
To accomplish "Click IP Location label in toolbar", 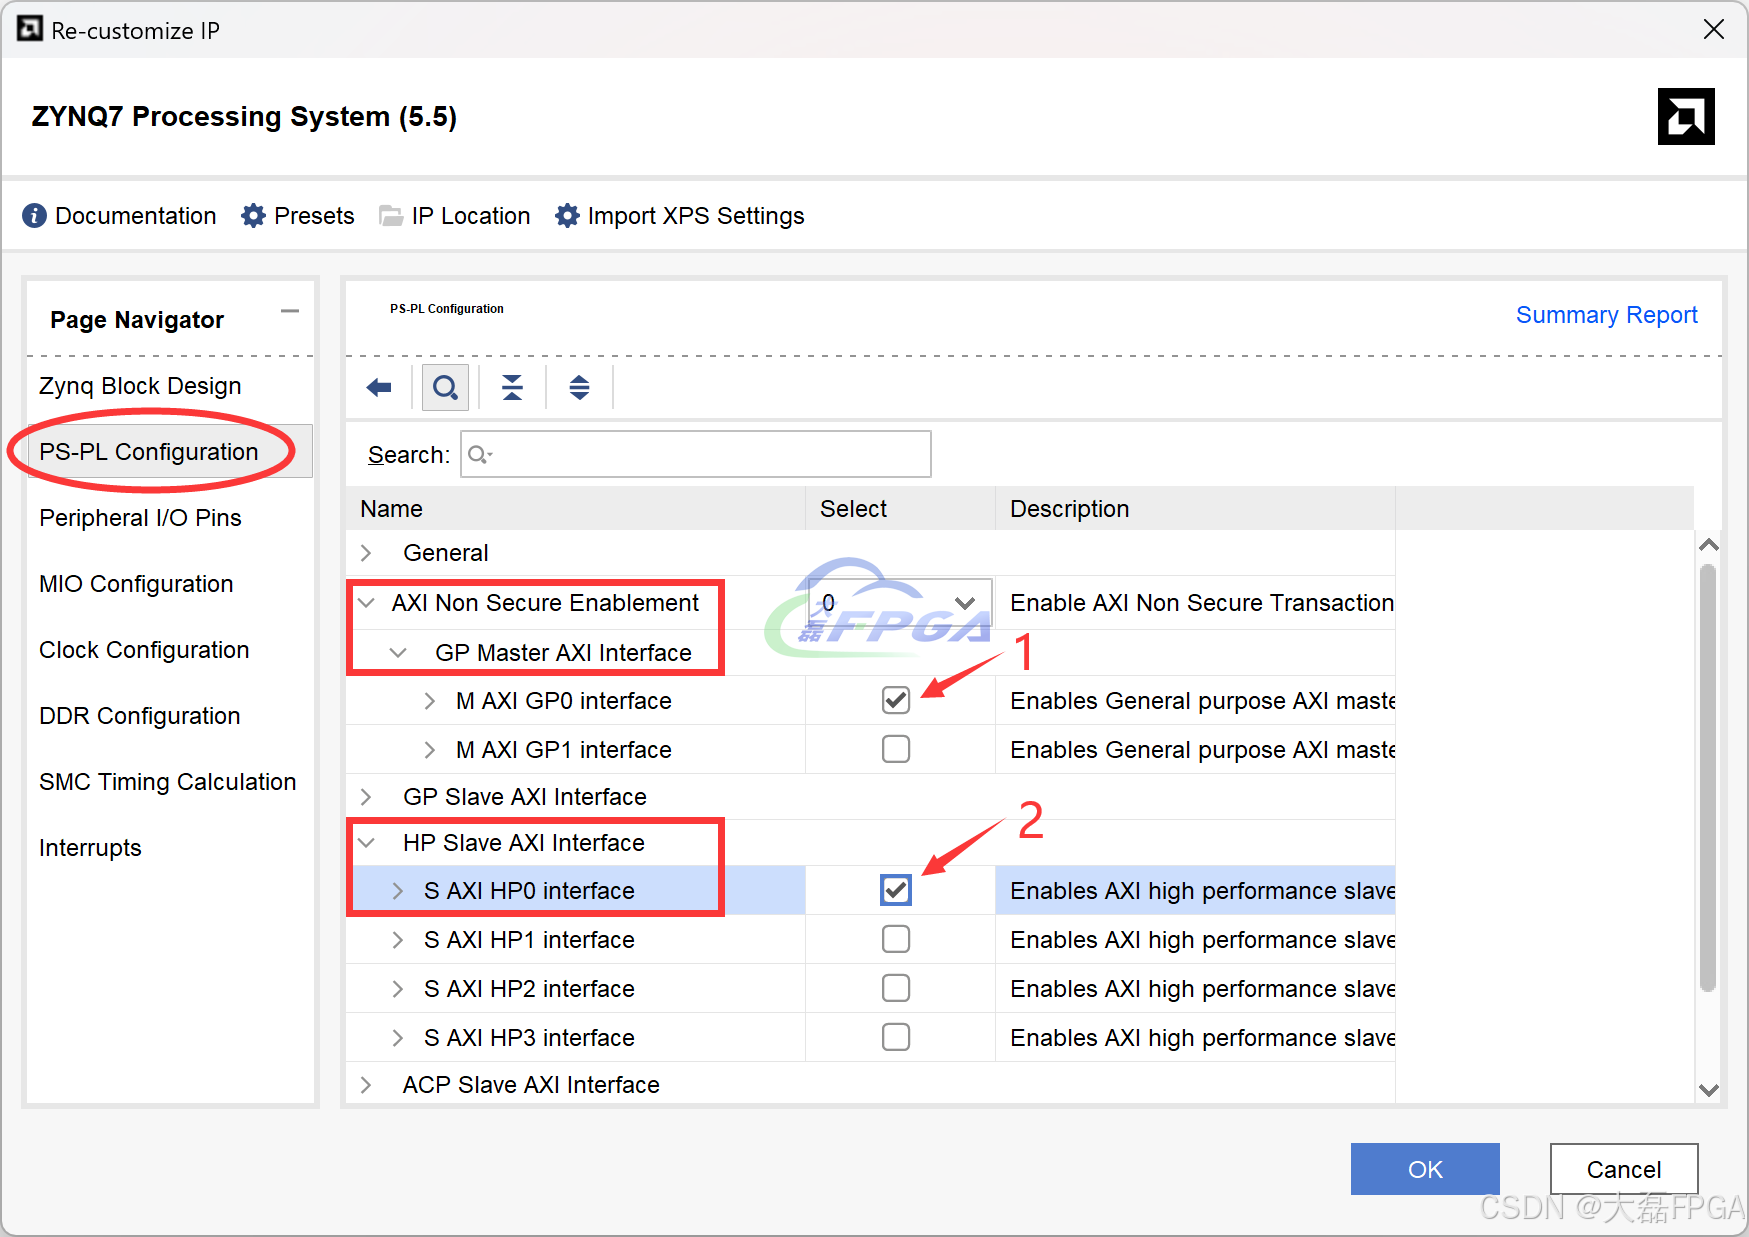I will [471, 216].
